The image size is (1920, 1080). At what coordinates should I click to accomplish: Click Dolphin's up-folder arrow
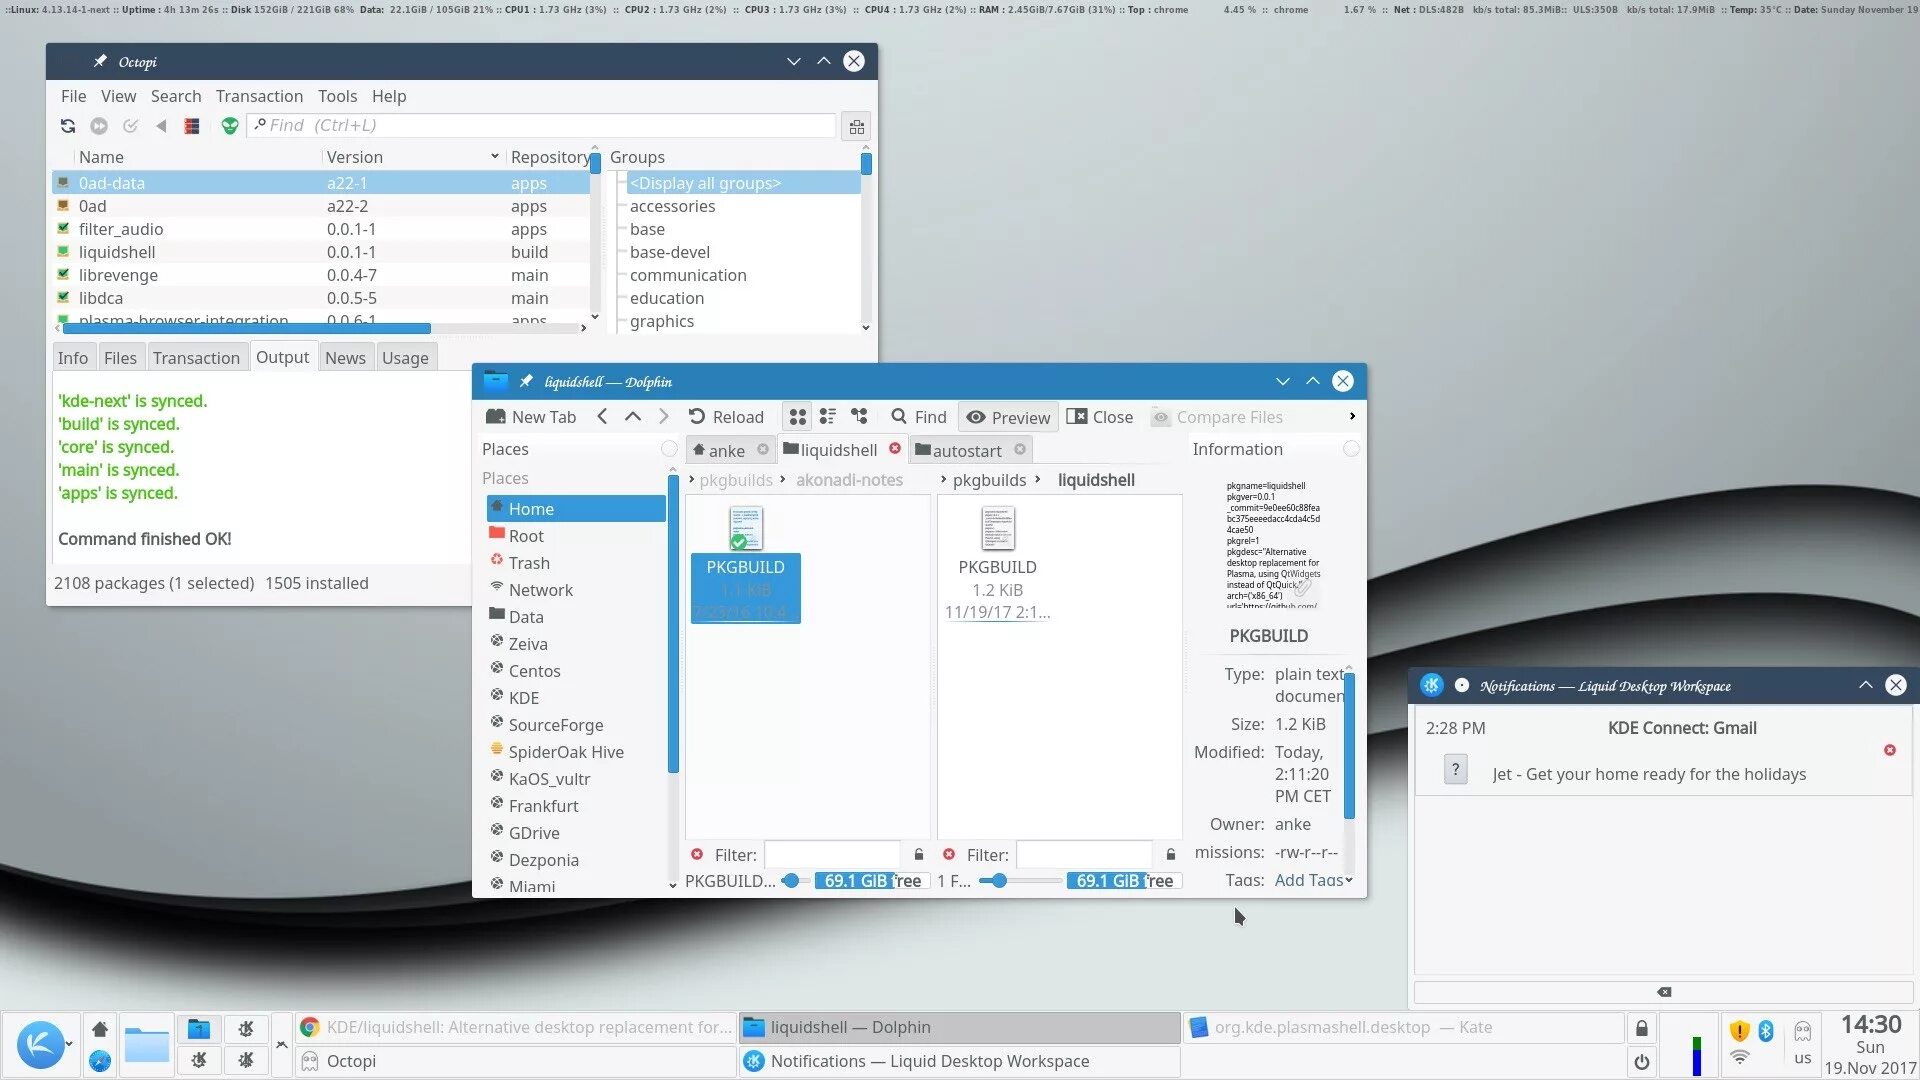[633, 417]
